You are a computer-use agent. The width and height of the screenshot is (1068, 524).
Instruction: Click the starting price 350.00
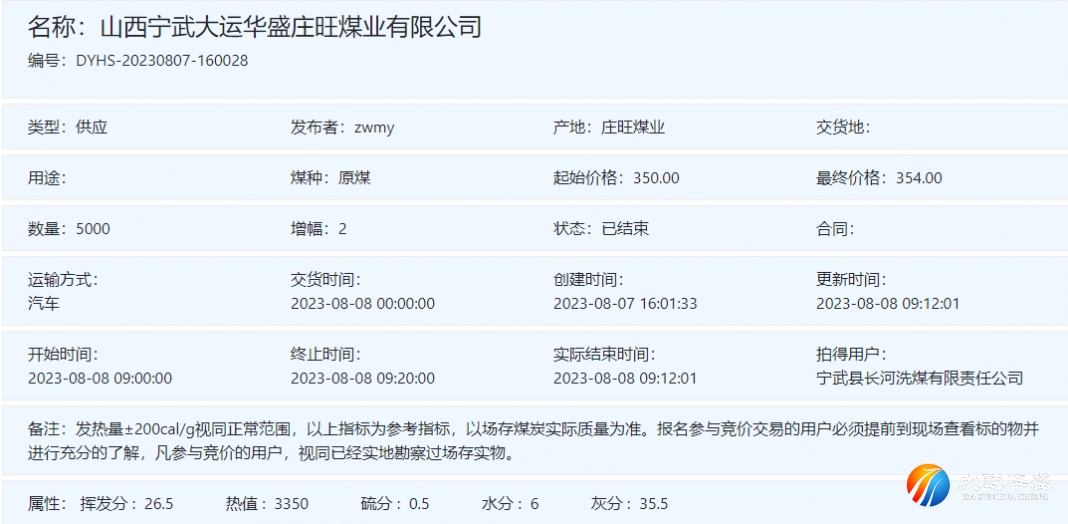[656, 178]
